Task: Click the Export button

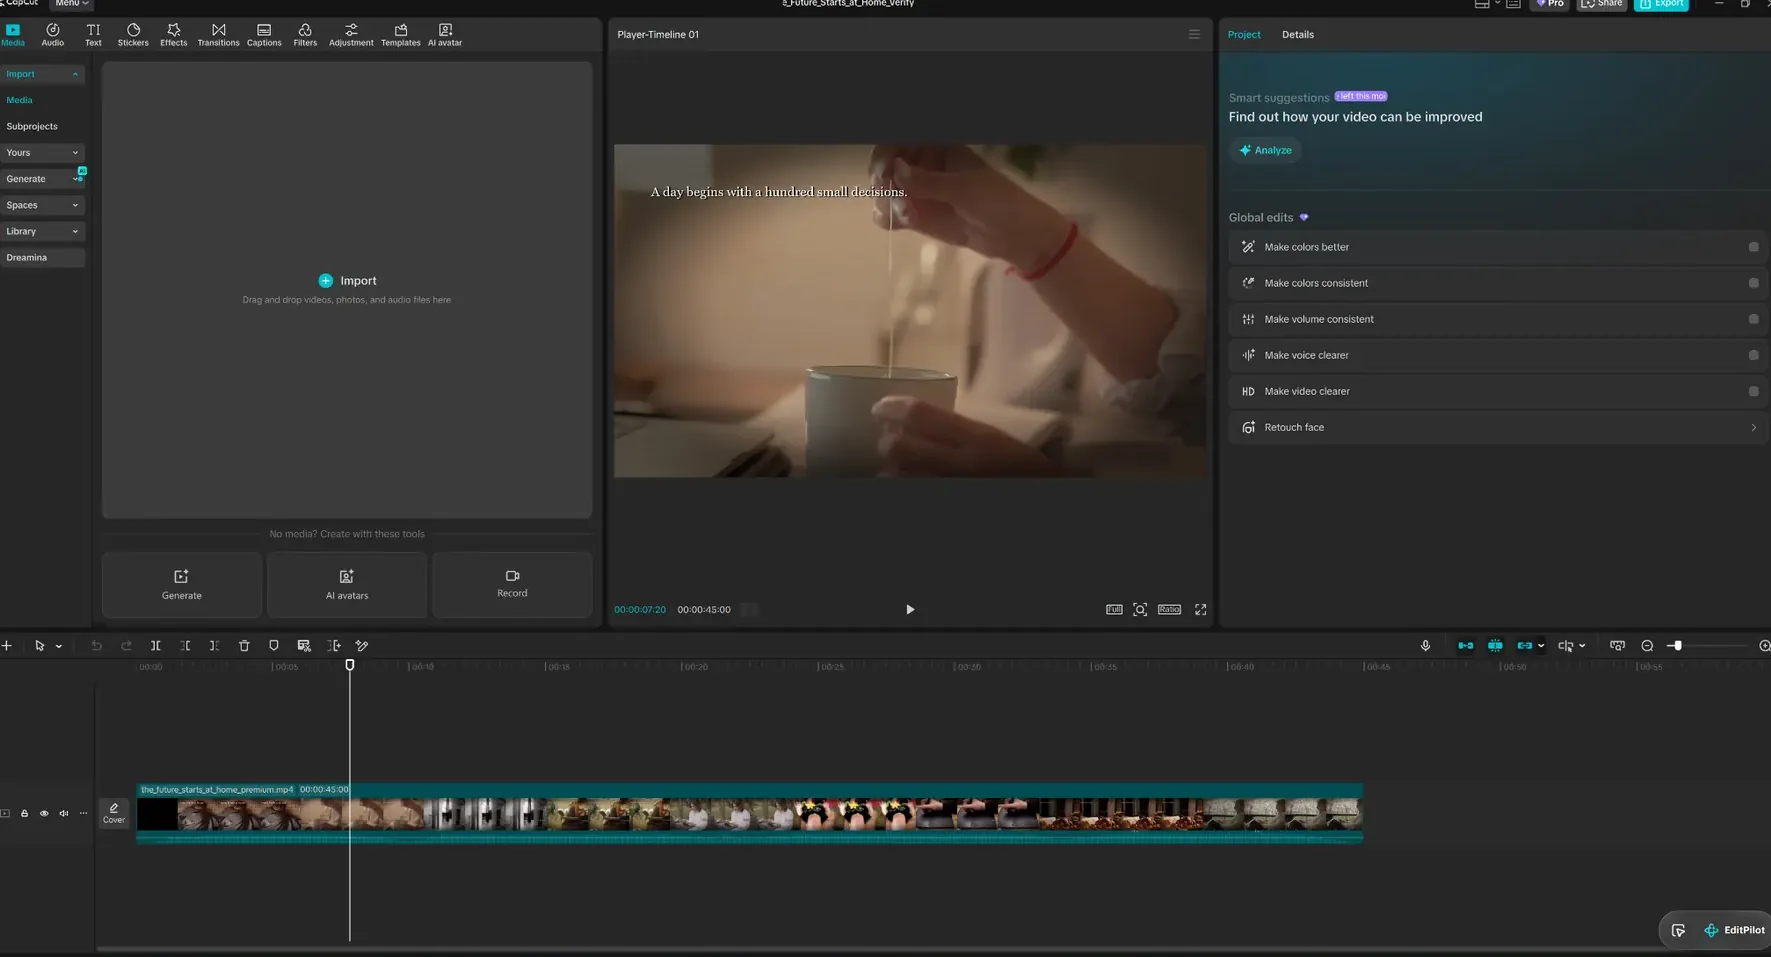Action: tap(1661, 4)
